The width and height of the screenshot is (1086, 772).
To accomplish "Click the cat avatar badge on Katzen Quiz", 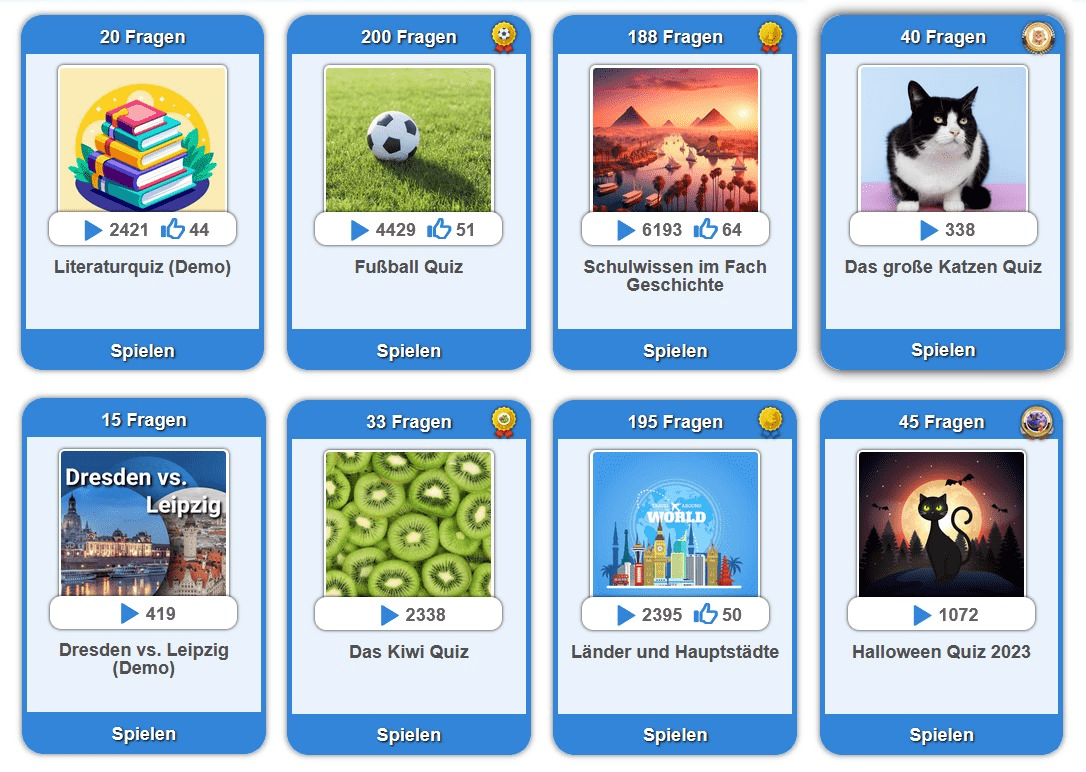I will tap(1038, 37).
